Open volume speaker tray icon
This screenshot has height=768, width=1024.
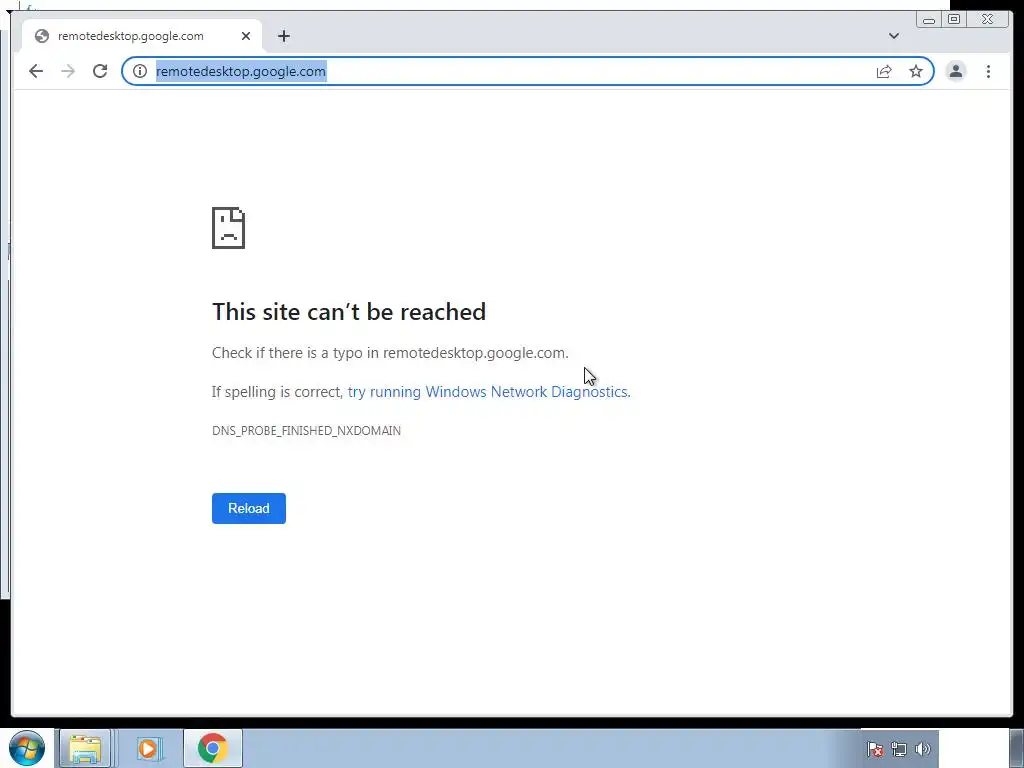[922, 749]
